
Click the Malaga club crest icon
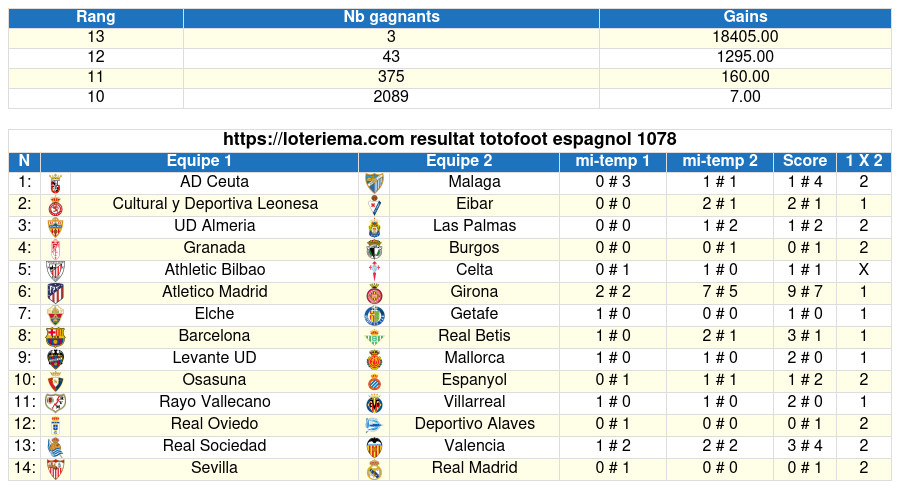[374, 183]
